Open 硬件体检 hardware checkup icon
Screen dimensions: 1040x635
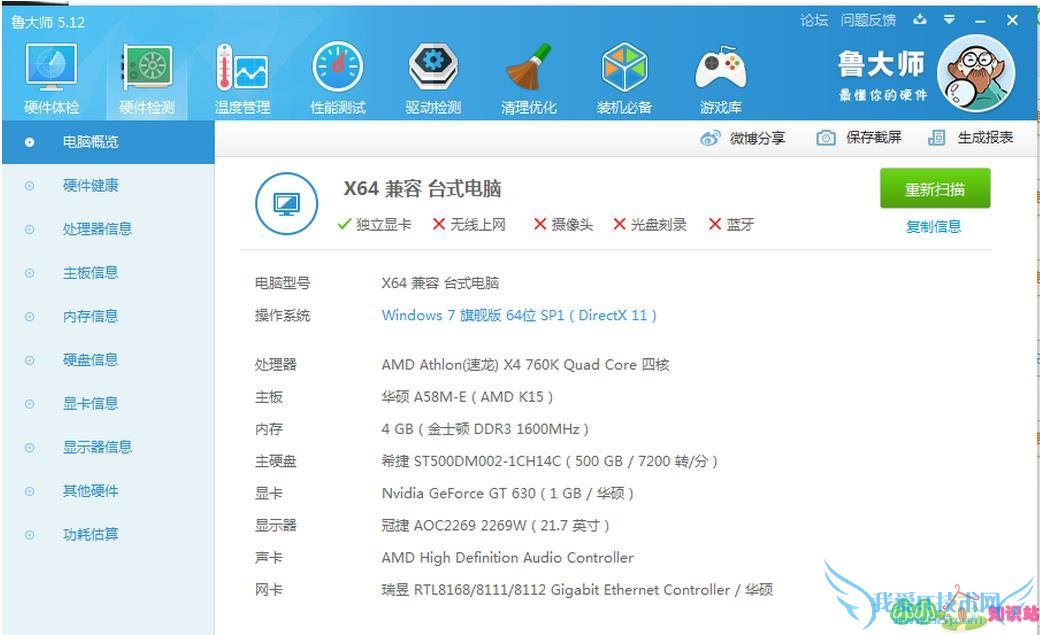(52, 67)
